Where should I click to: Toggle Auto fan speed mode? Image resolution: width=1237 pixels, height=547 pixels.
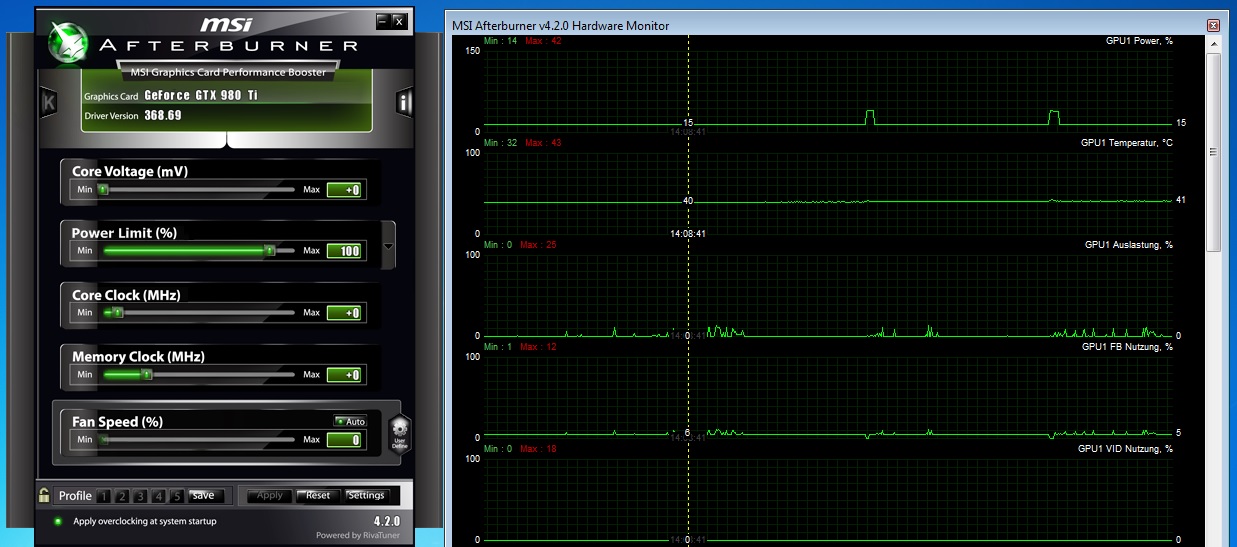click(x=351, y=421)
